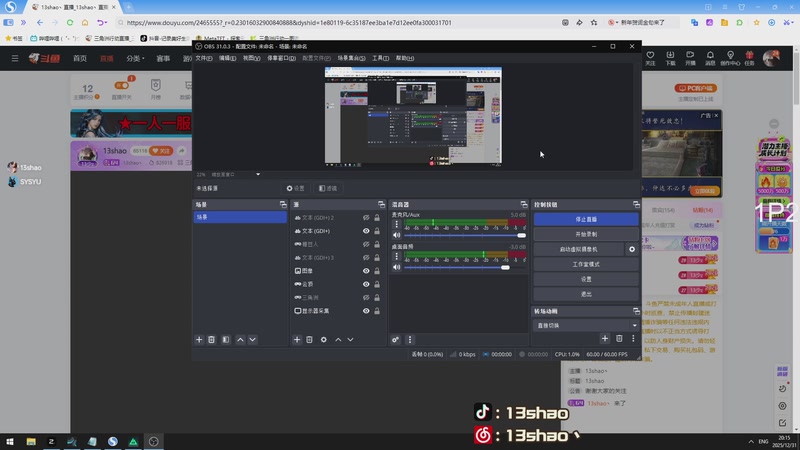Open the OBS 停靠窗口(D) menu
The image size is (800, 450).
282,58
